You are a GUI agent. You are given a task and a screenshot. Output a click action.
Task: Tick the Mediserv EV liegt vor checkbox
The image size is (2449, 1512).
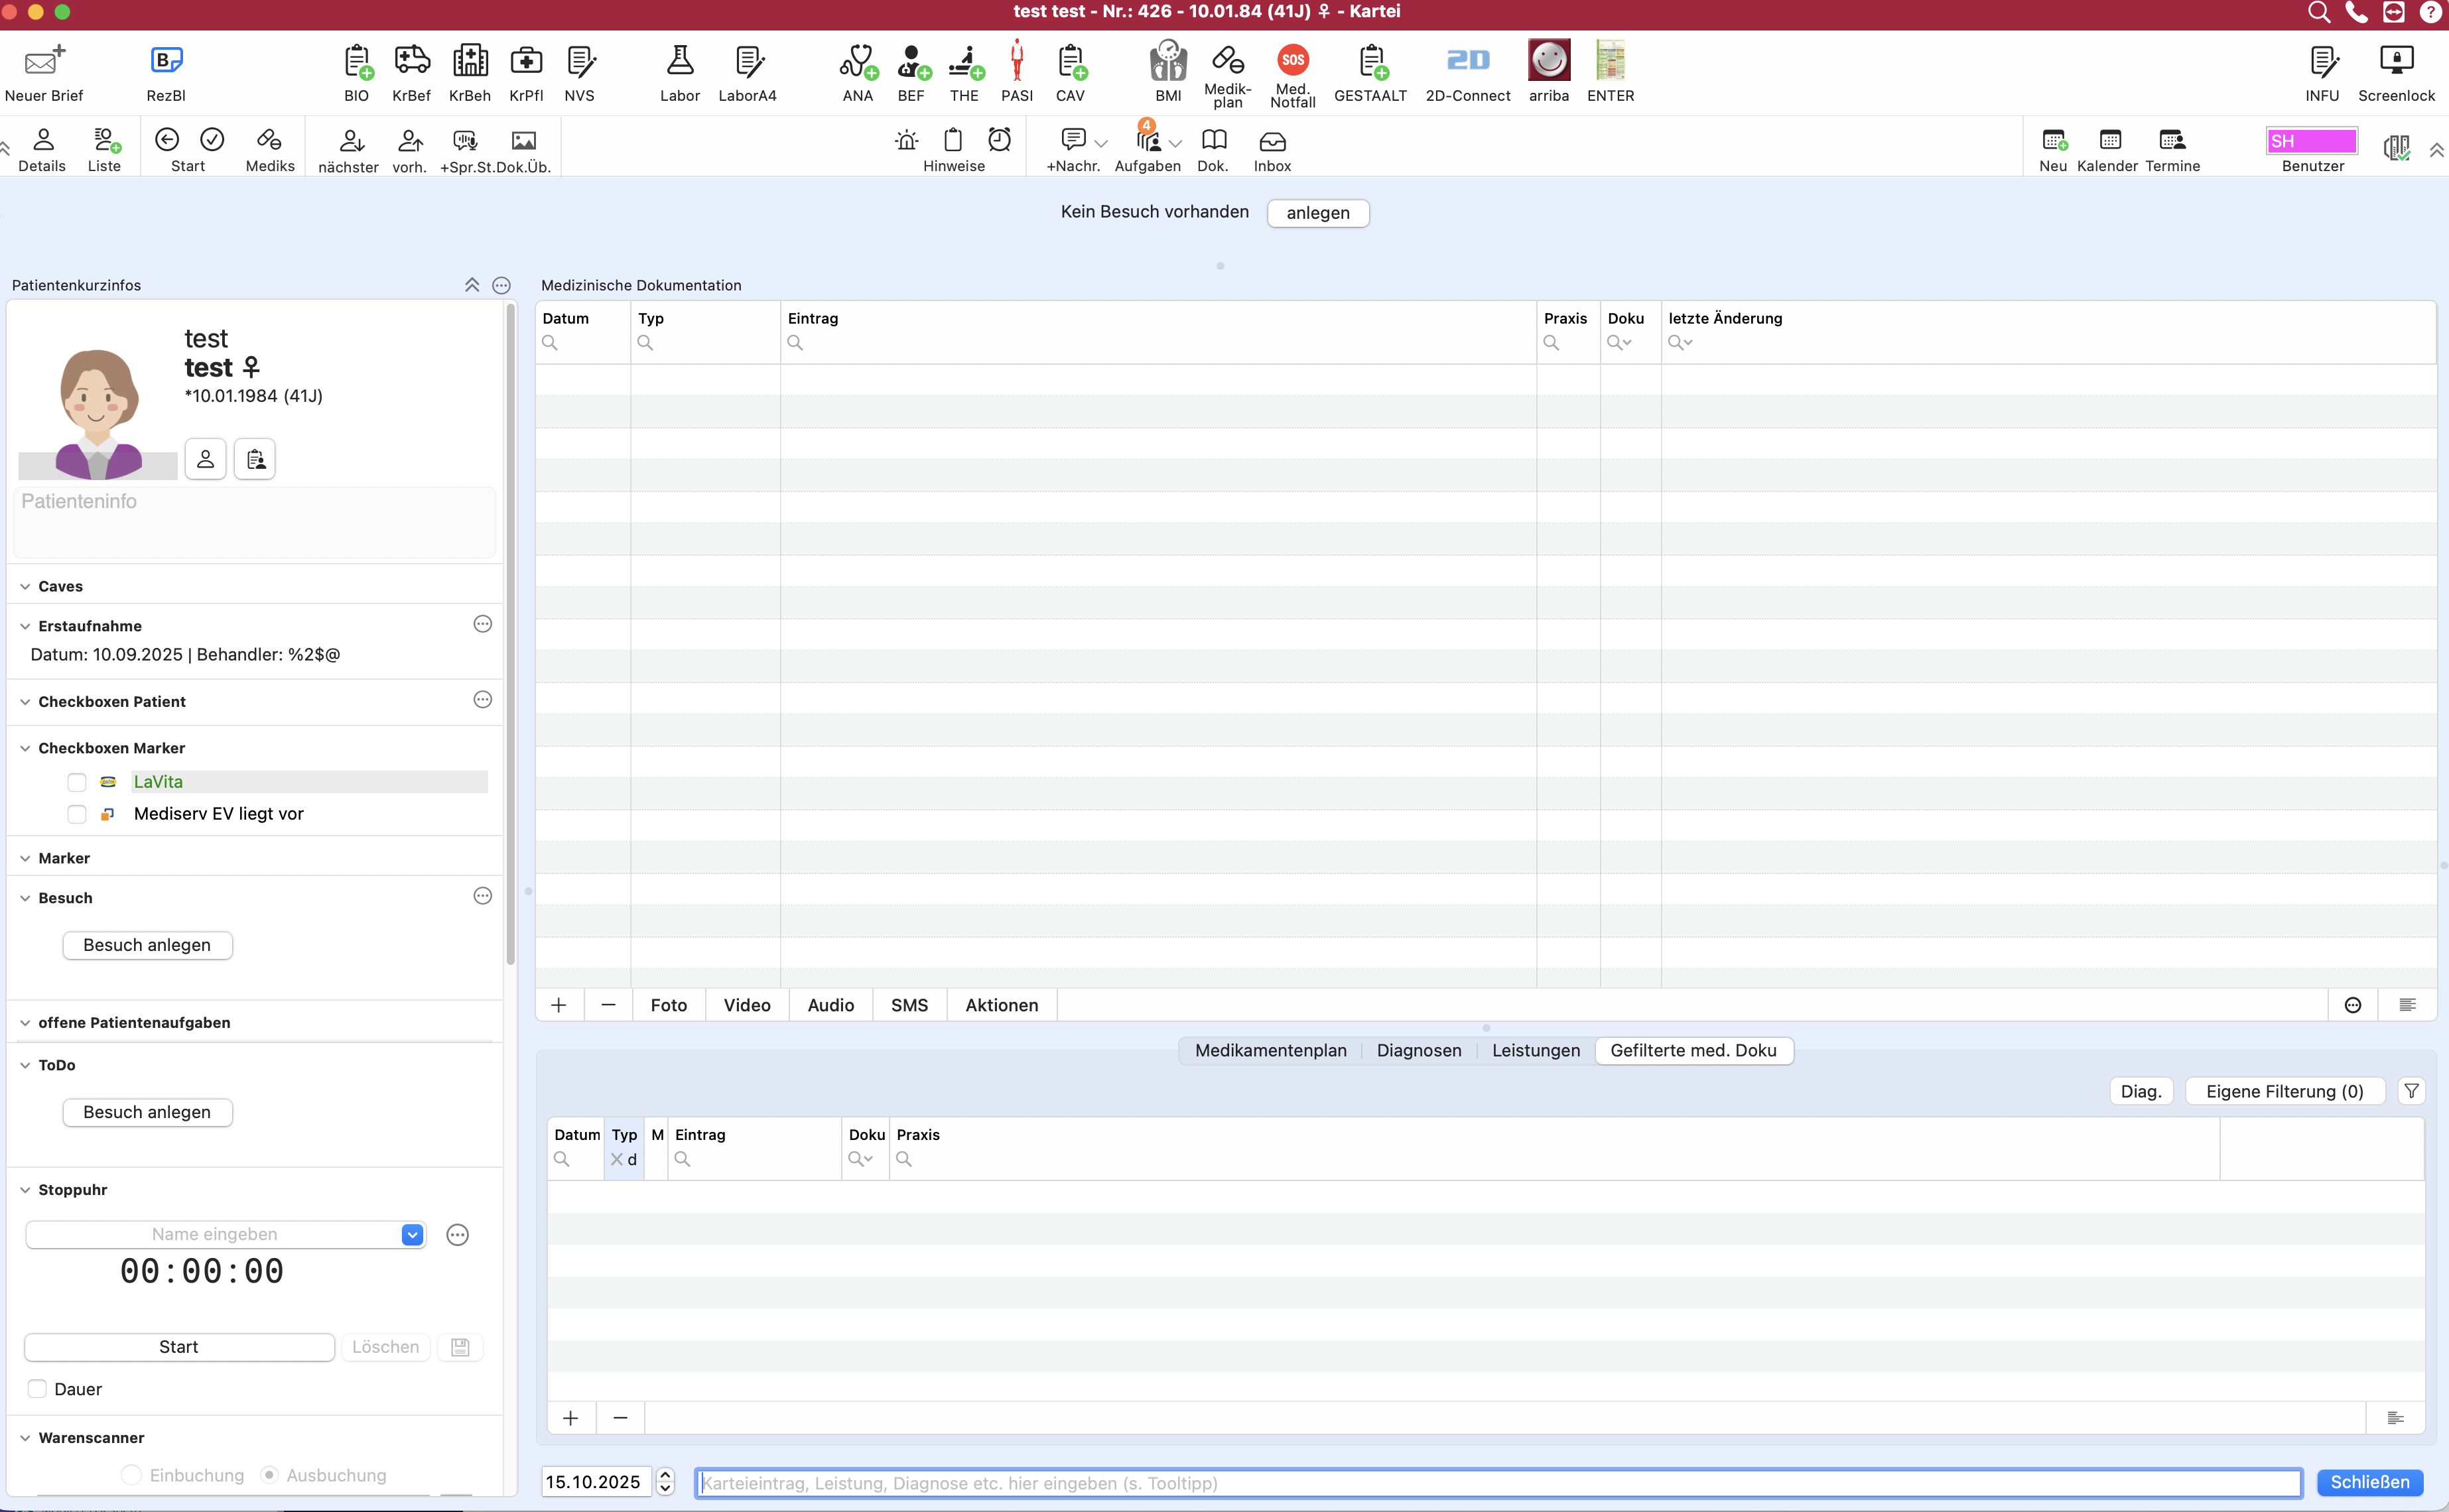tap(77, 814)
